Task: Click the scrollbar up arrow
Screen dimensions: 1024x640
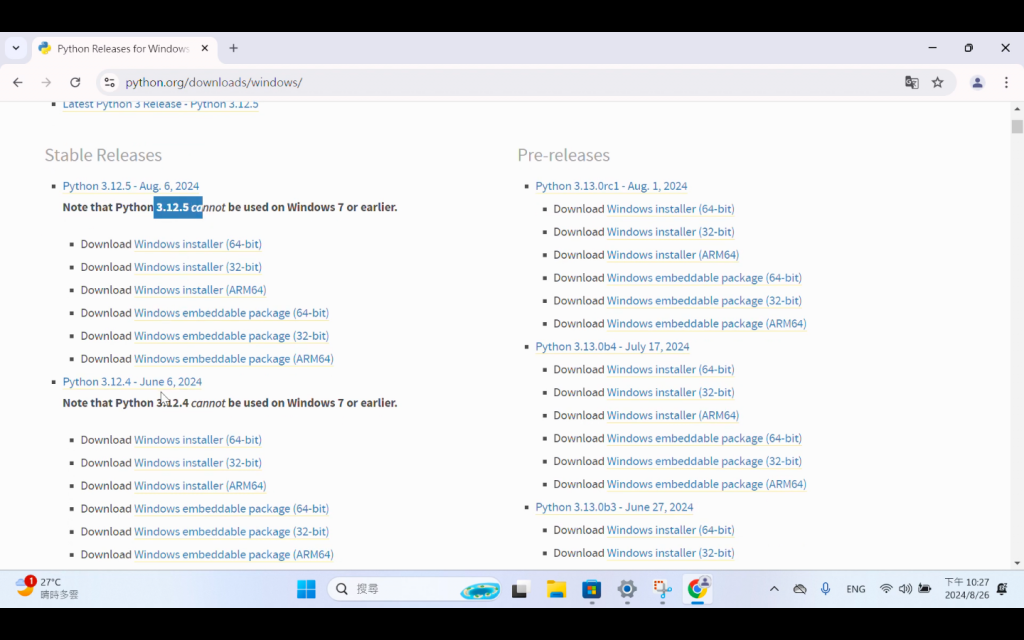Action: tap(1017, 108)
